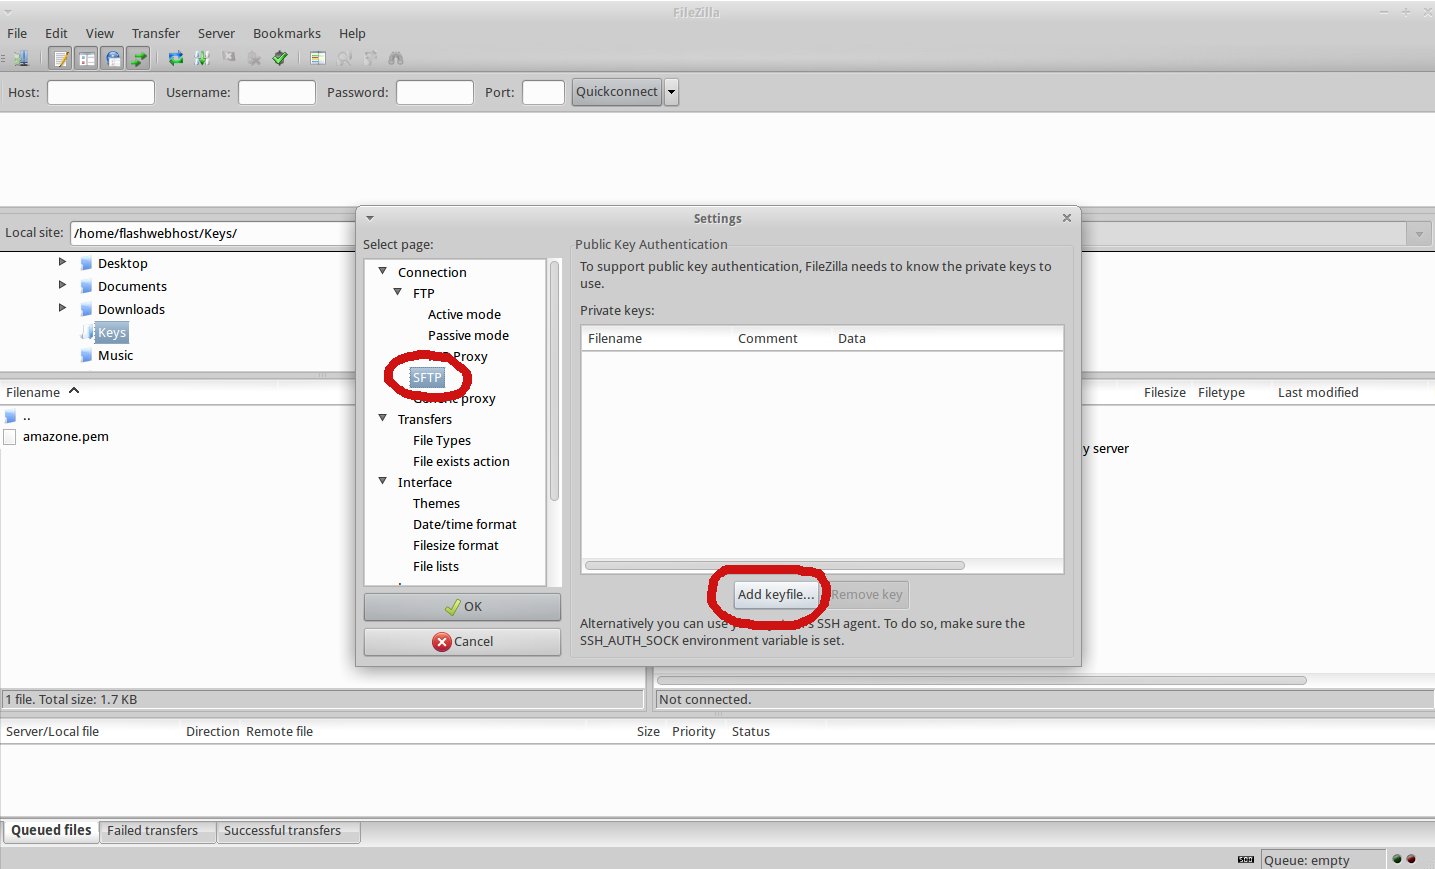Click the synchronized browsing toolbar icon

(370, 58)
